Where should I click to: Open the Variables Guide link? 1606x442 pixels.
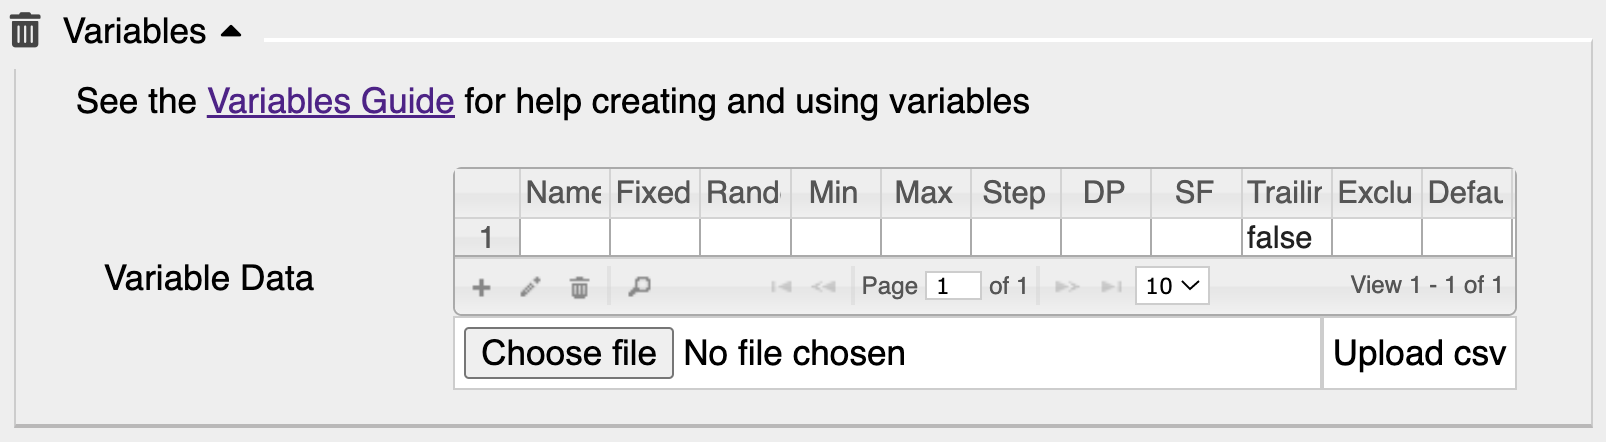pos(331,101)
